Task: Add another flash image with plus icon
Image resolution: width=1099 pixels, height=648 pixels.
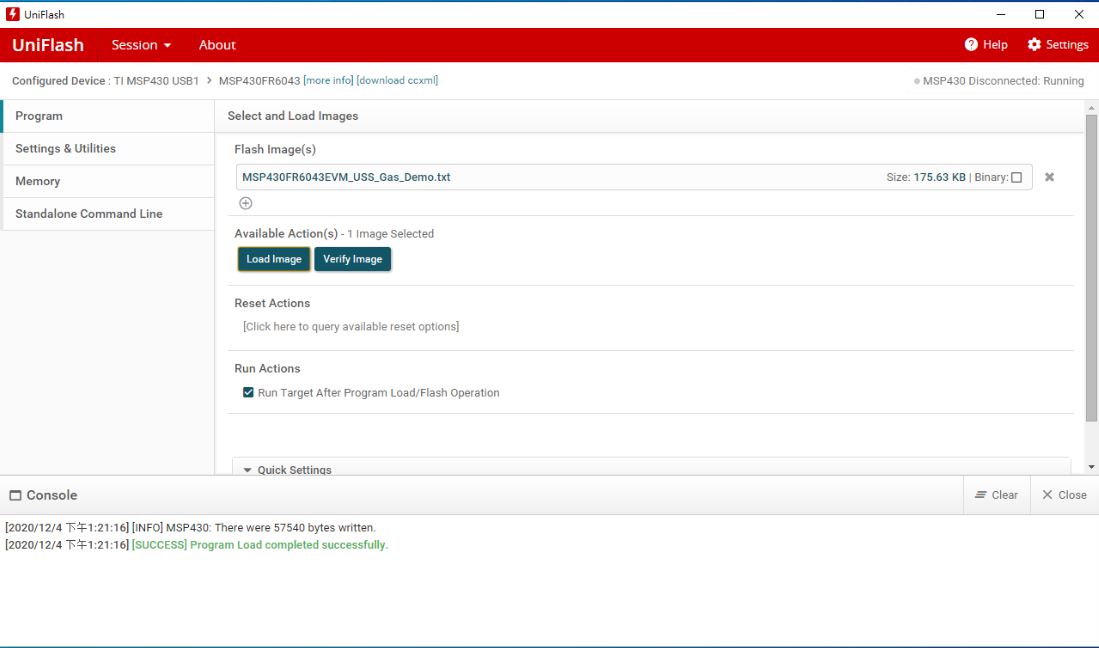Action: (x=245, y=203)
